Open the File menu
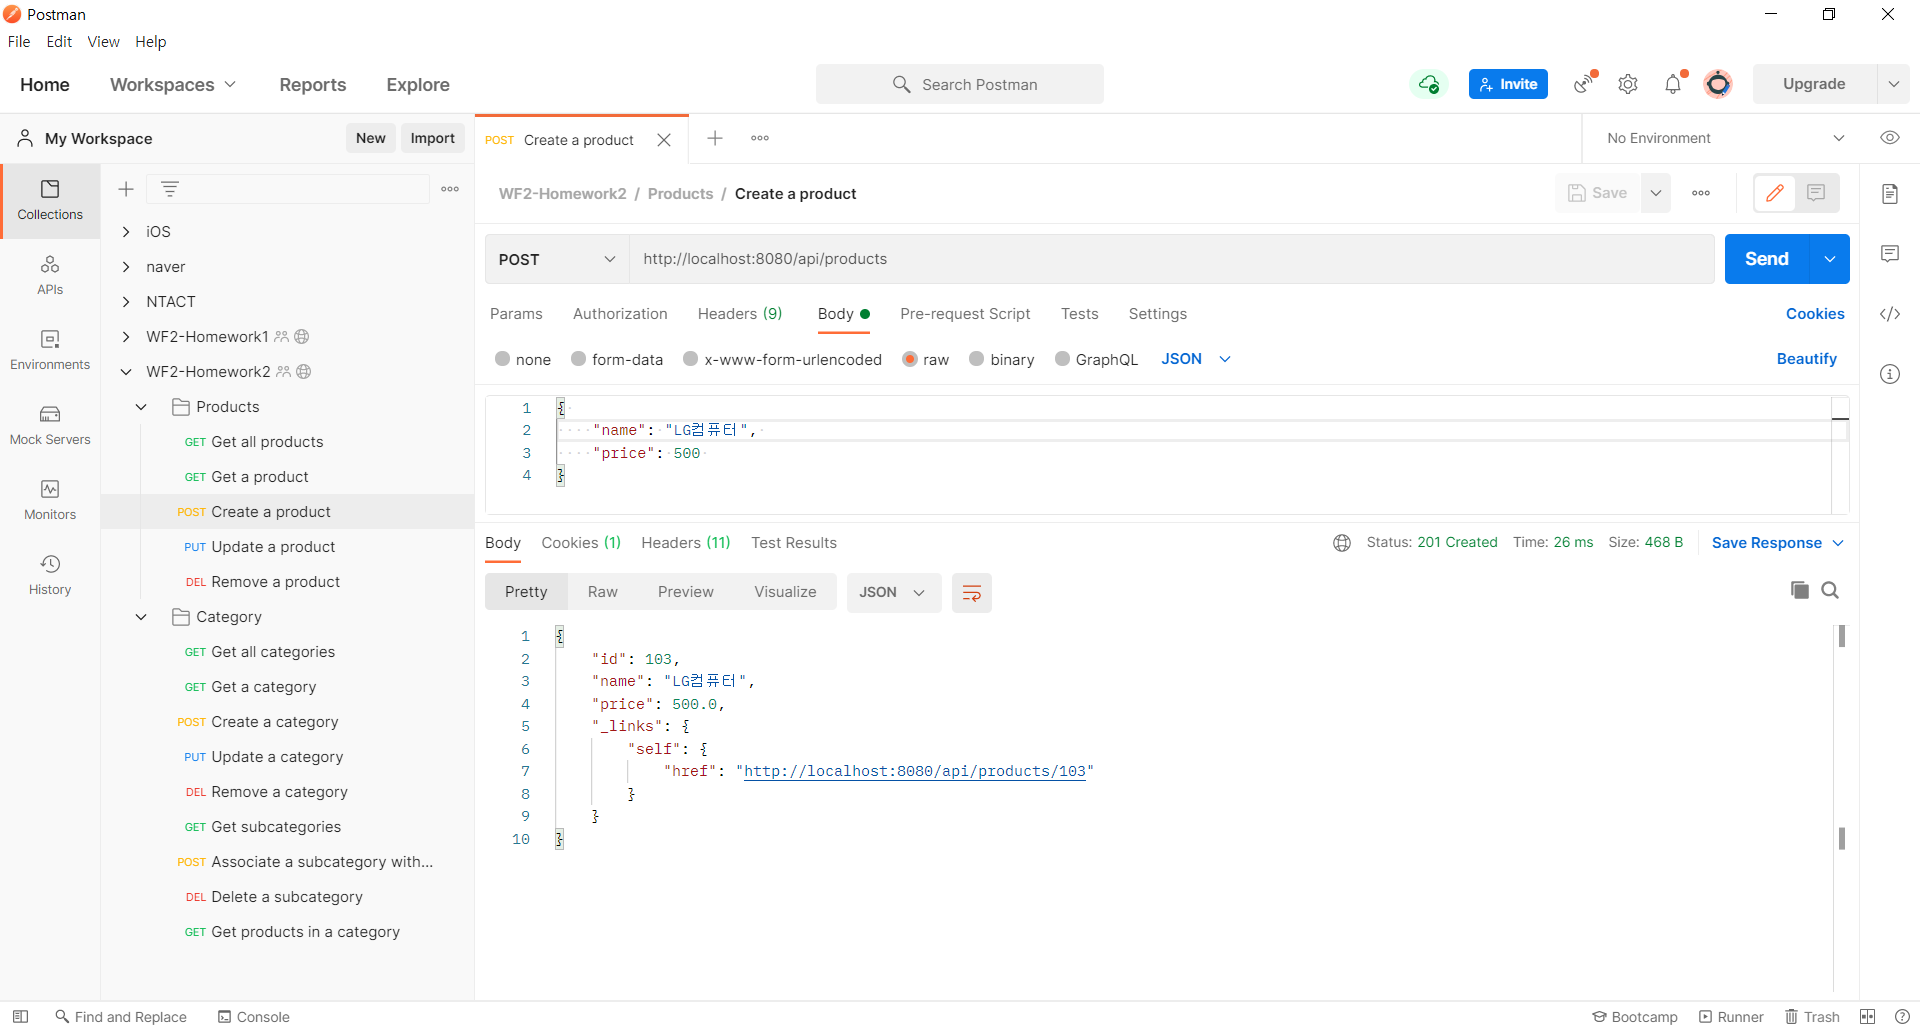Image resolution: width=1920 pixels, height=1028 pixels. pyautogui.click(x=19, y=42)
